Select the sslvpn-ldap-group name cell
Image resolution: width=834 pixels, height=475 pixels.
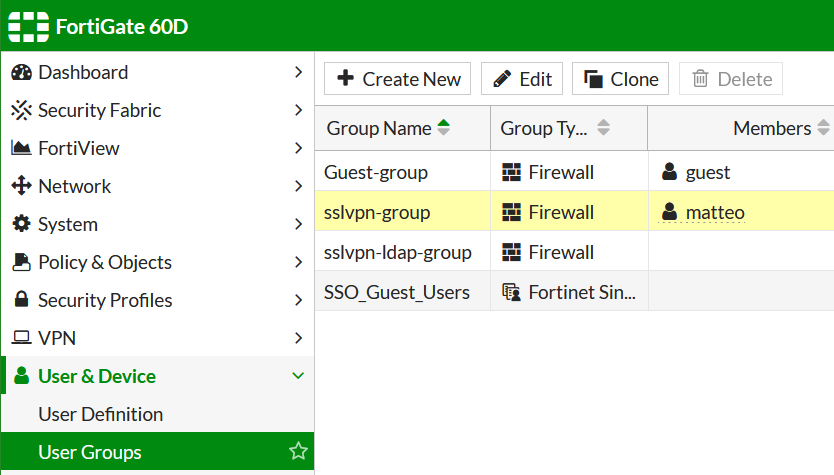[397, 252]
